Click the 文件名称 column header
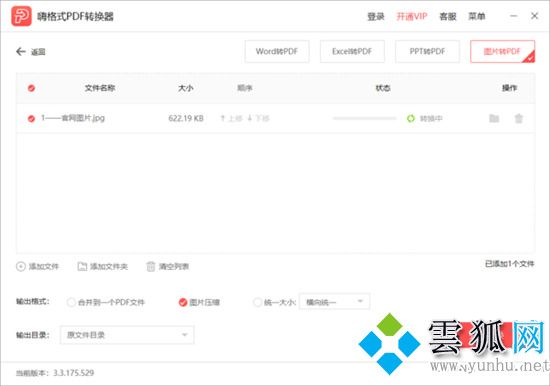 pos(100,88)
